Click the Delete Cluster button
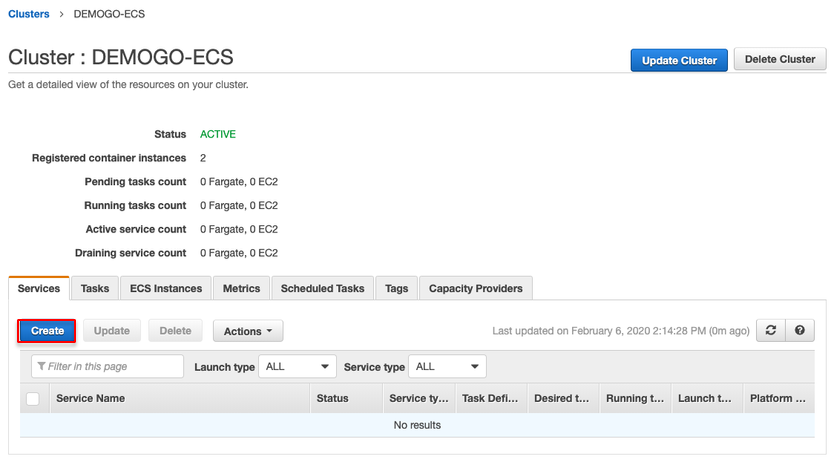The image size is (834, 460). 780,59
